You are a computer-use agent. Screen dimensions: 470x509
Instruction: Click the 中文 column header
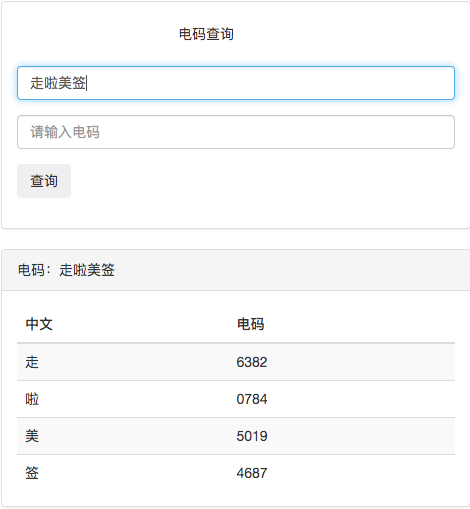coord(39,324)
